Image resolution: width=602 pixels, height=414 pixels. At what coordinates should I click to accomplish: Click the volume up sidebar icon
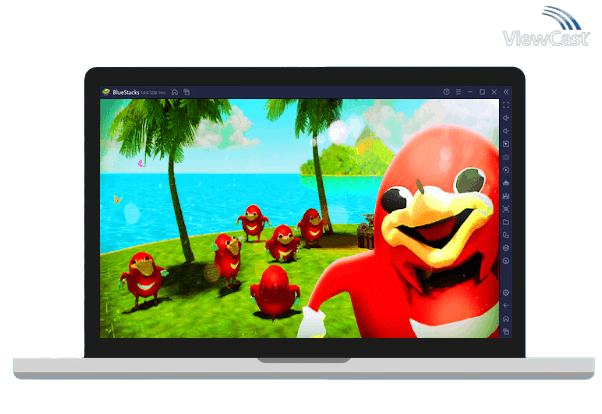tap(506, 118)
